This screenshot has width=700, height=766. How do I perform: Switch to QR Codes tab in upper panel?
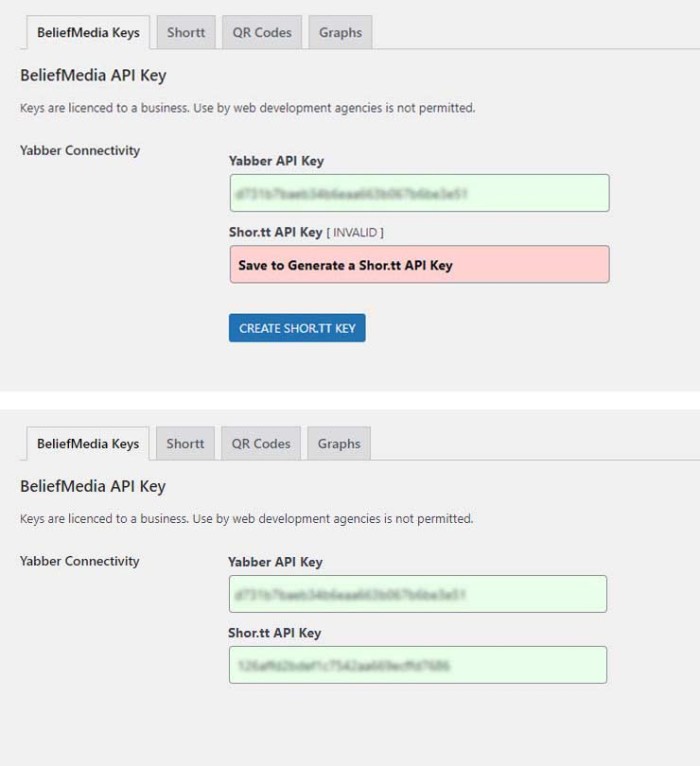click(x=262, y=32)
